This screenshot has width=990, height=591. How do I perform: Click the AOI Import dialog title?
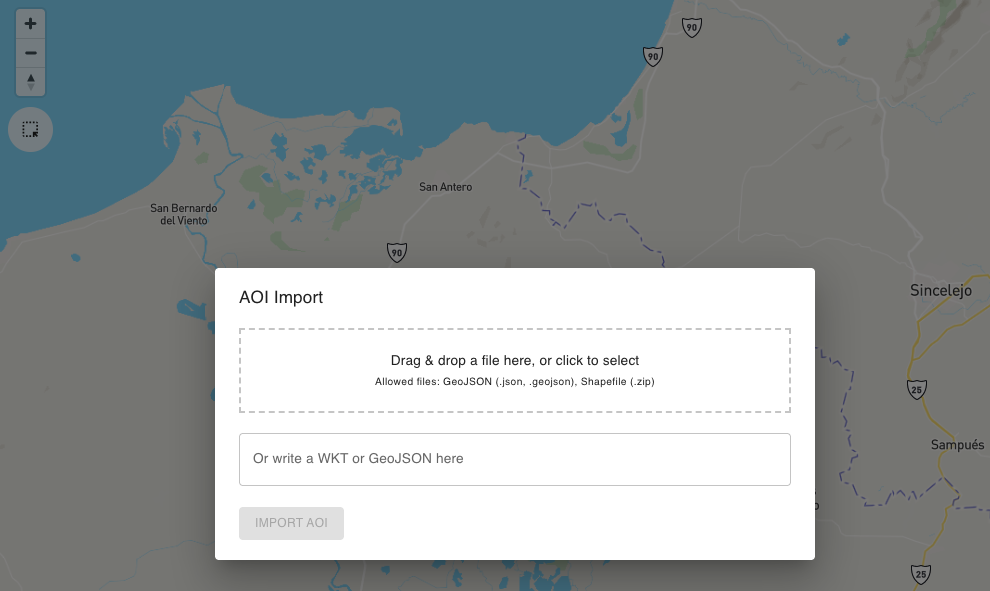pyautogui.click(x=281, y=297)
